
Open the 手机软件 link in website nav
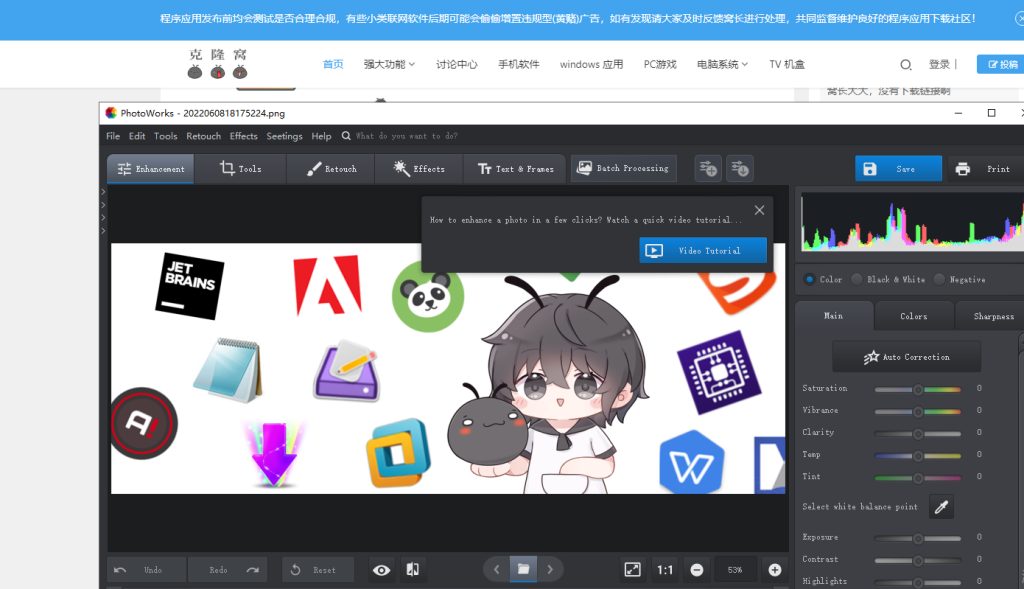(519, 64)
